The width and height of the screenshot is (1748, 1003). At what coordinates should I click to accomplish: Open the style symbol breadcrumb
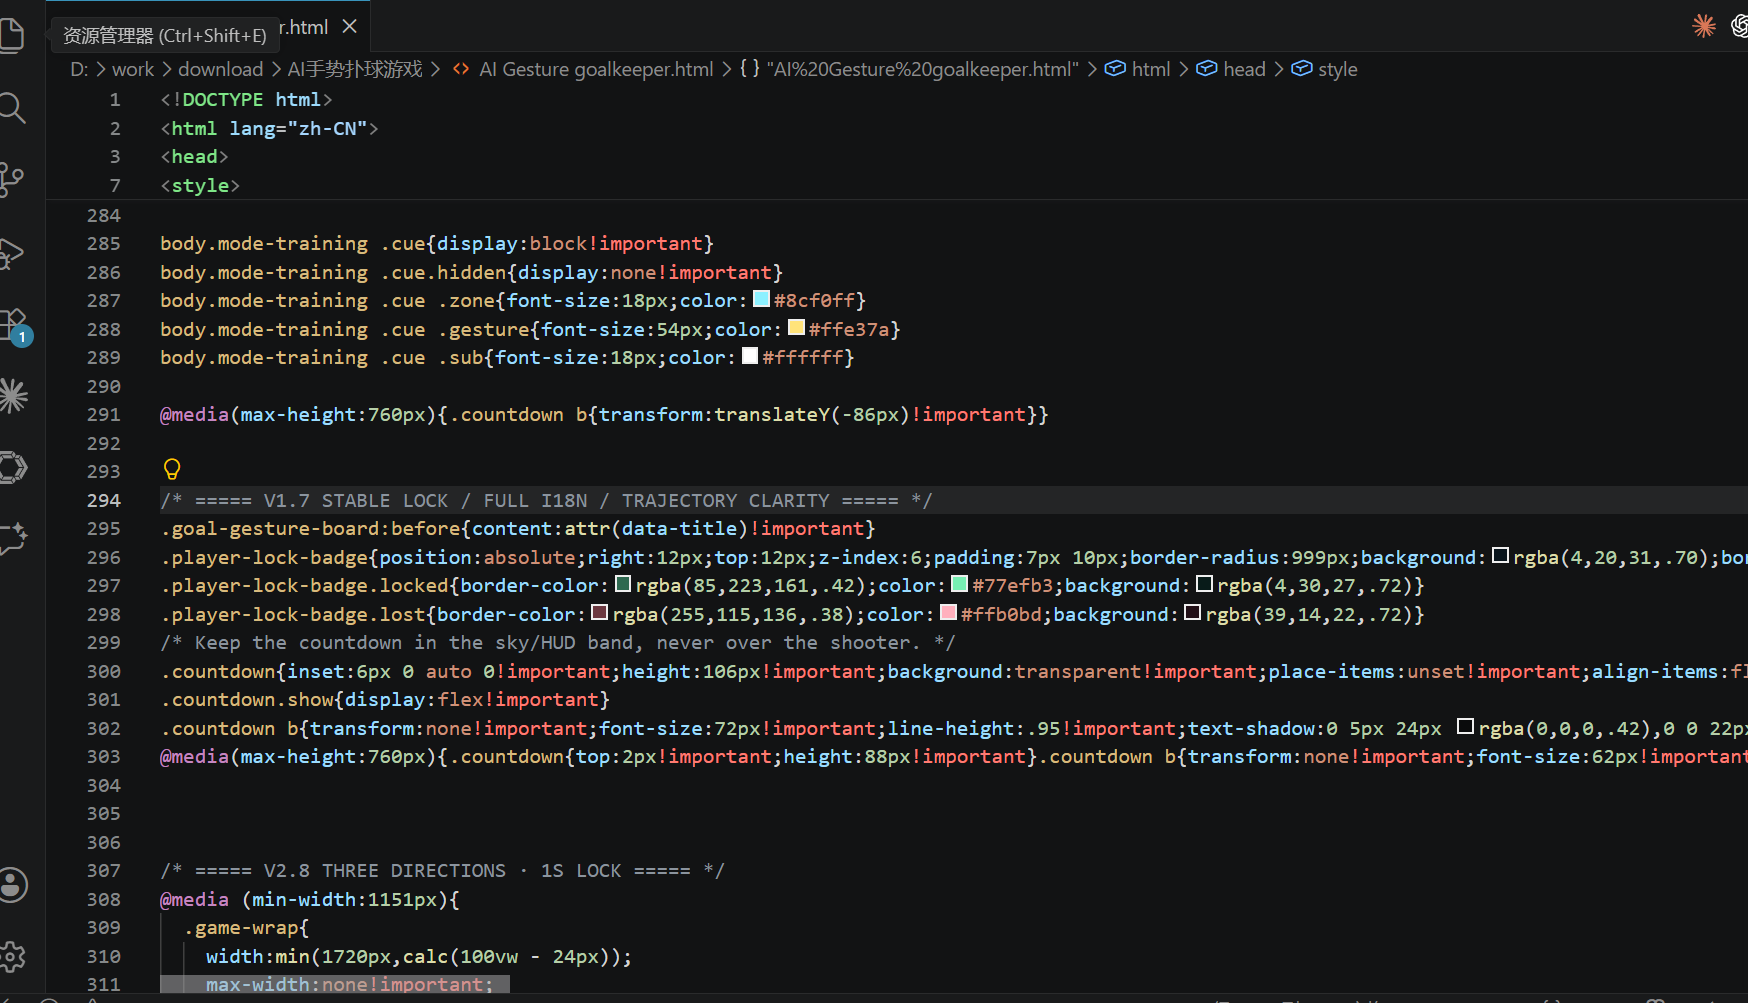[x=1338, y=69]
